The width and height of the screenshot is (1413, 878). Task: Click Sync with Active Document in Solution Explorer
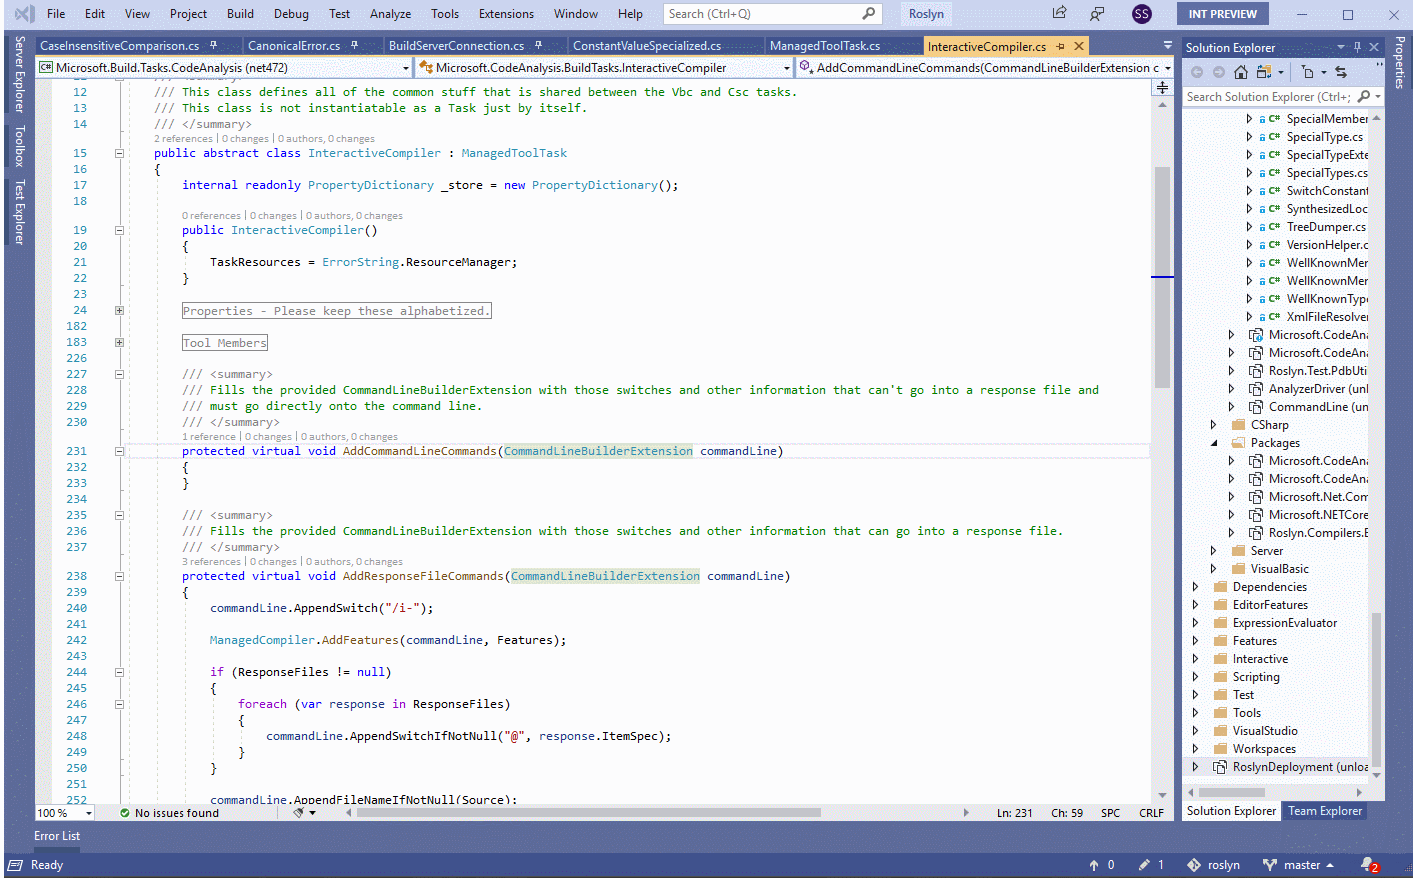(x=1342, y=71)
